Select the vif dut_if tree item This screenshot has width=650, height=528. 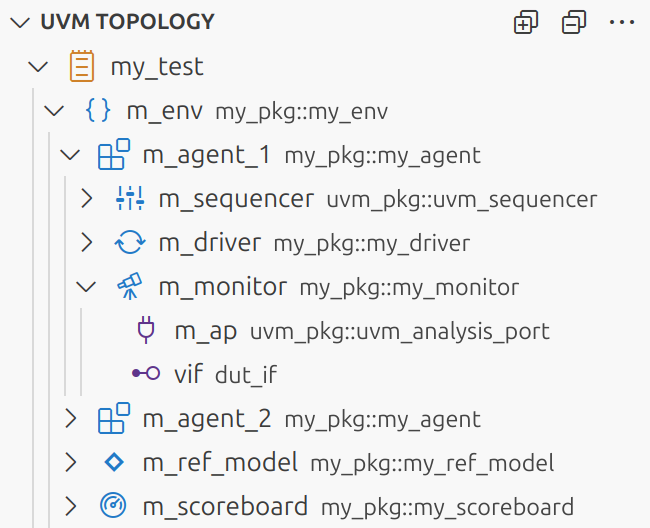click(x=225, y=375)
